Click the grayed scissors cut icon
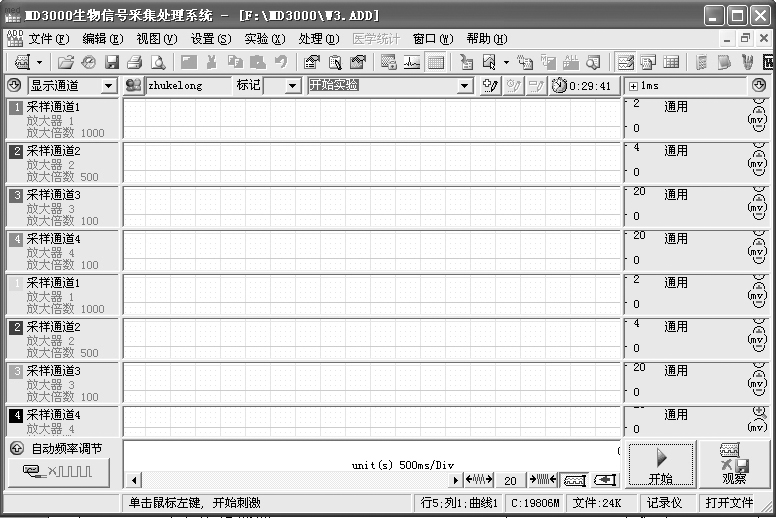This screenshot has width=776, height=518. pos(212,62)
